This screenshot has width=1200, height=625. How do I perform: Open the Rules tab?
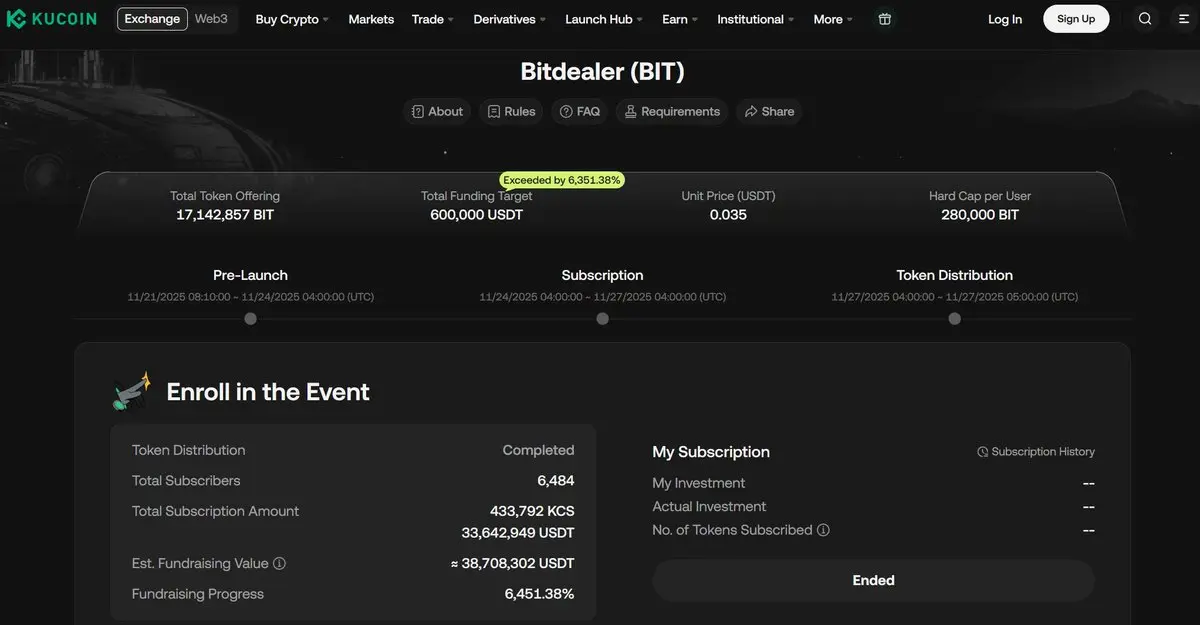click(x=511, y=111)
